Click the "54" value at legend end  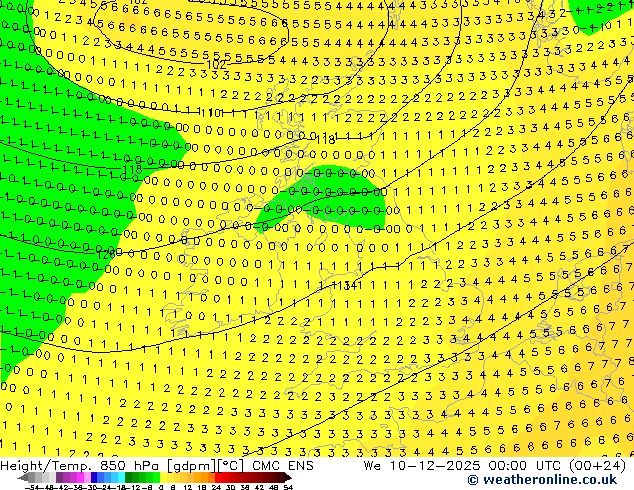pos(288,487)
